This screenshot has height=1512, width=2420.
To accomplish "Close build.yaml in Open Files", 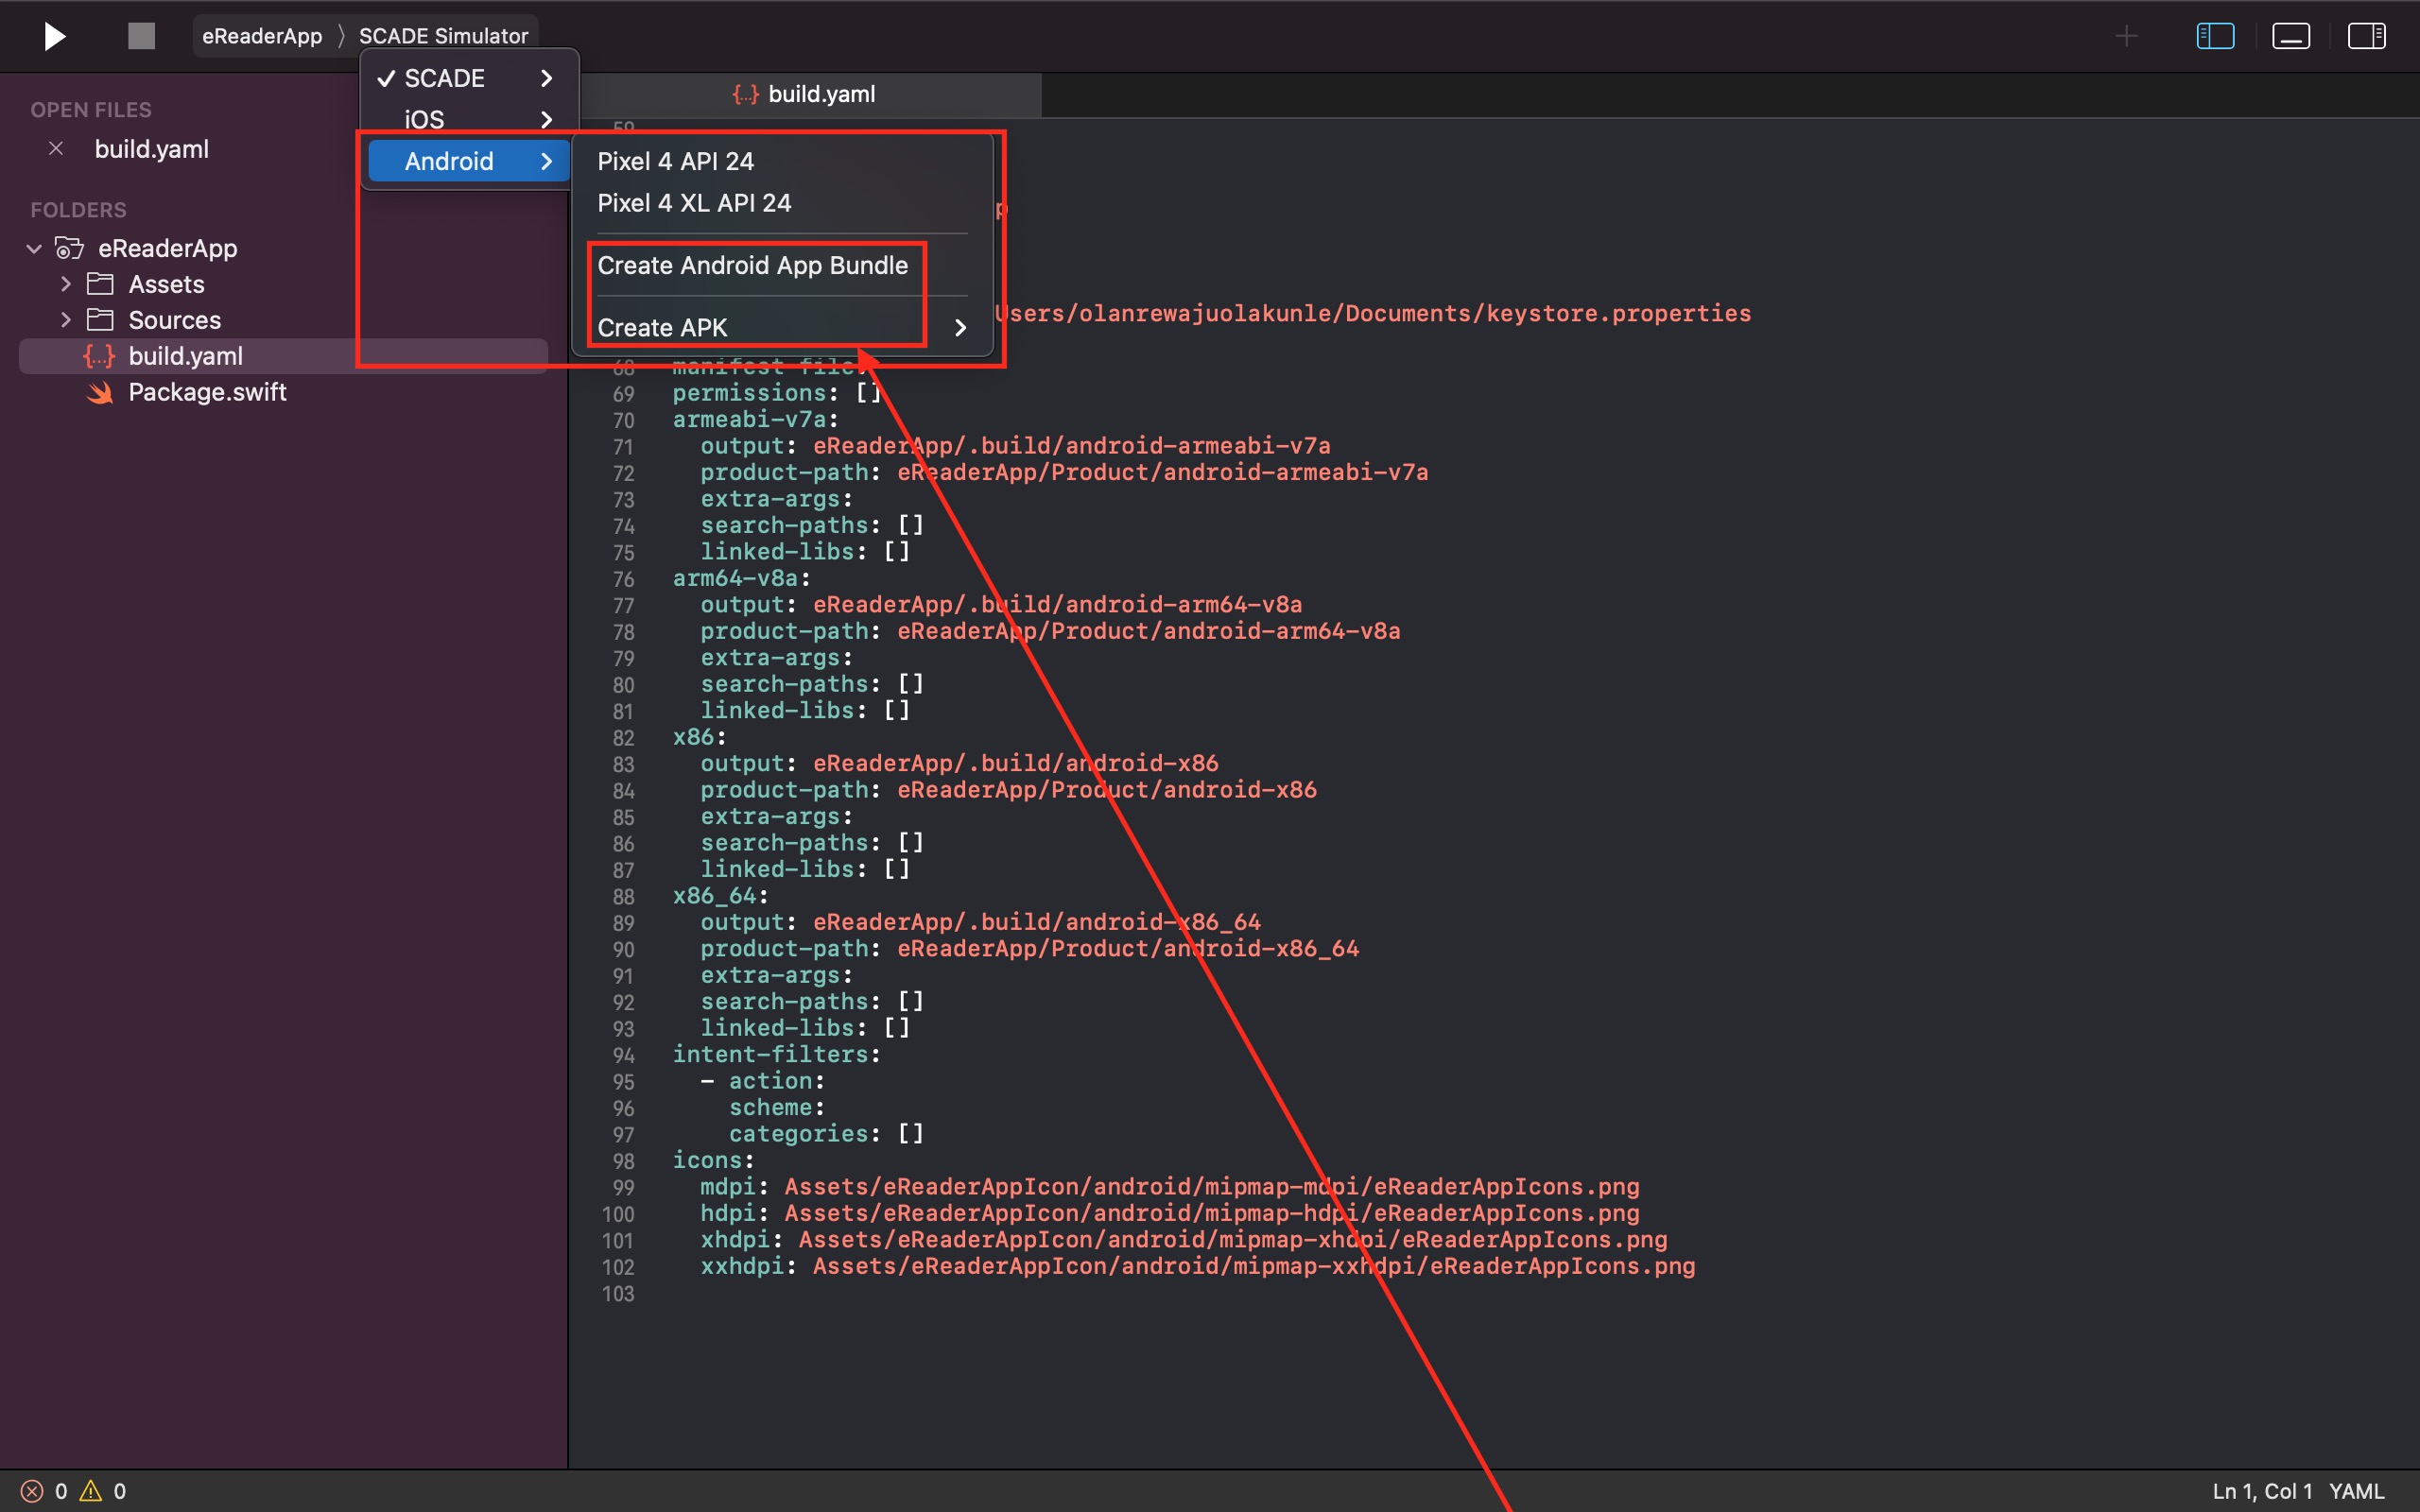I will click(56, 148).
